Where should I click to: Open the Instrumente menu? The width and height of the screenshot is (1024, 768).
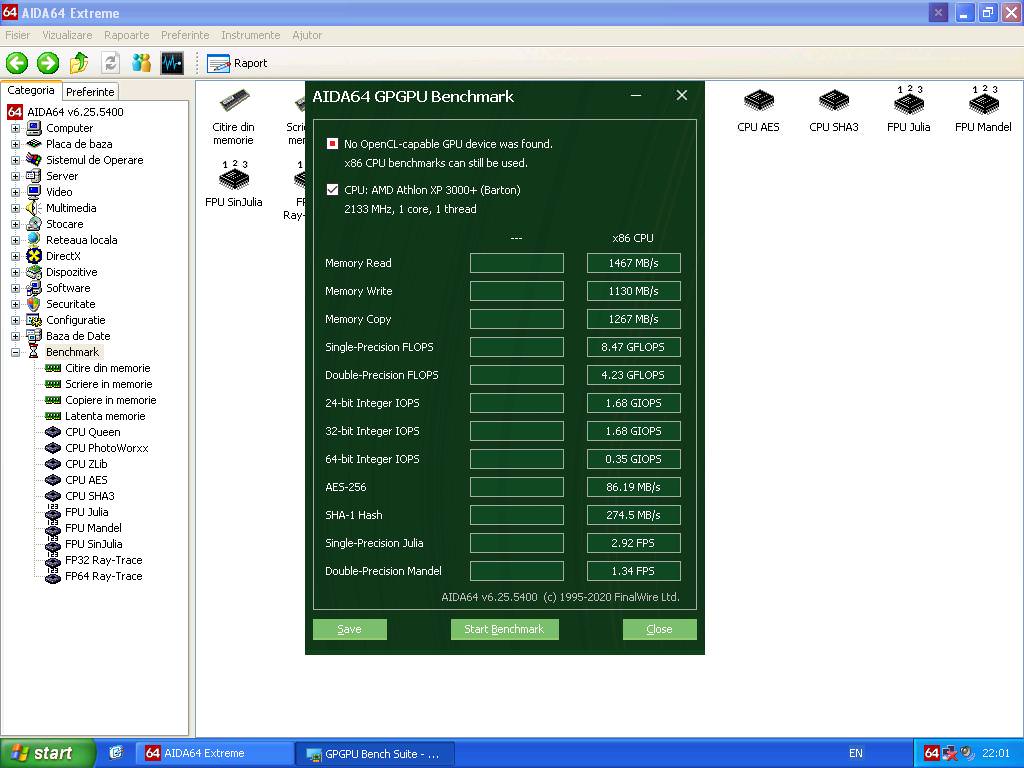point(251,35)
